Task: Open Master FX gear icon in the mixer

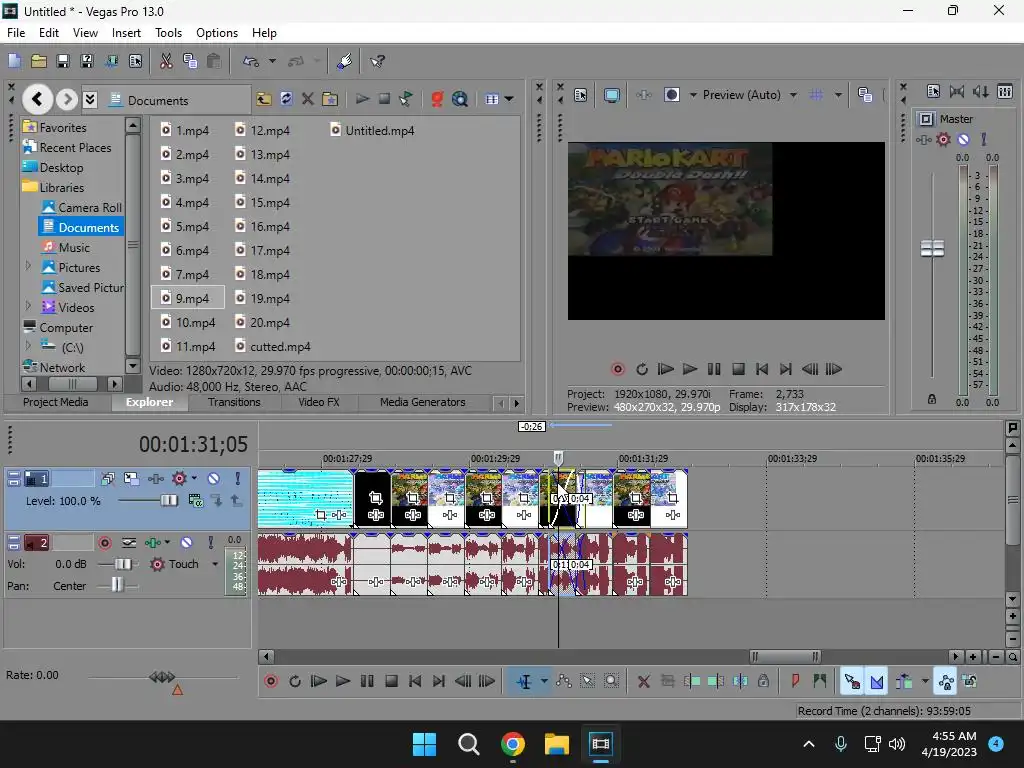Action: tap(943, 139)
